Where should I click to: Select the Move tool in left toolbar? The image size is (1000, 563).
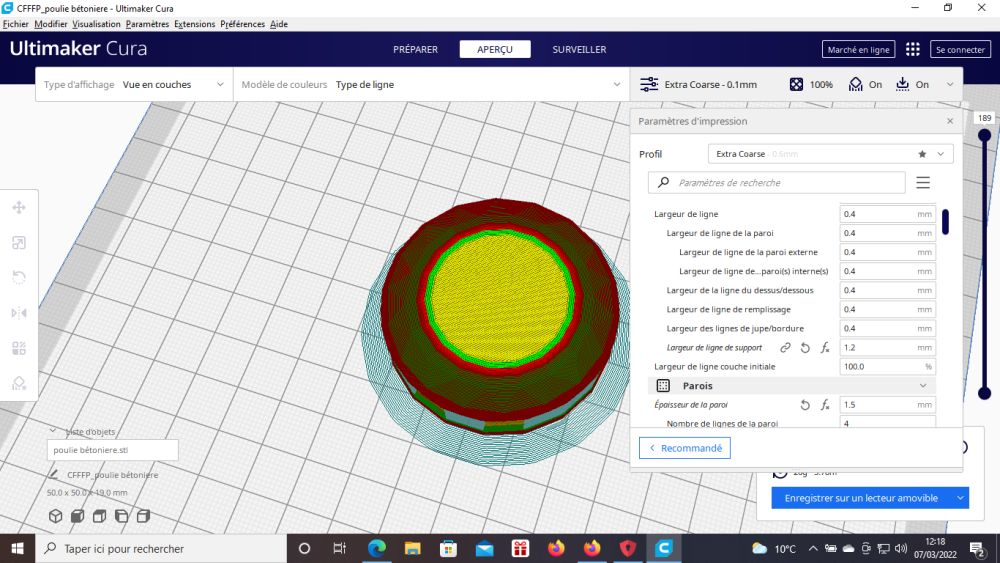point(19,208)
